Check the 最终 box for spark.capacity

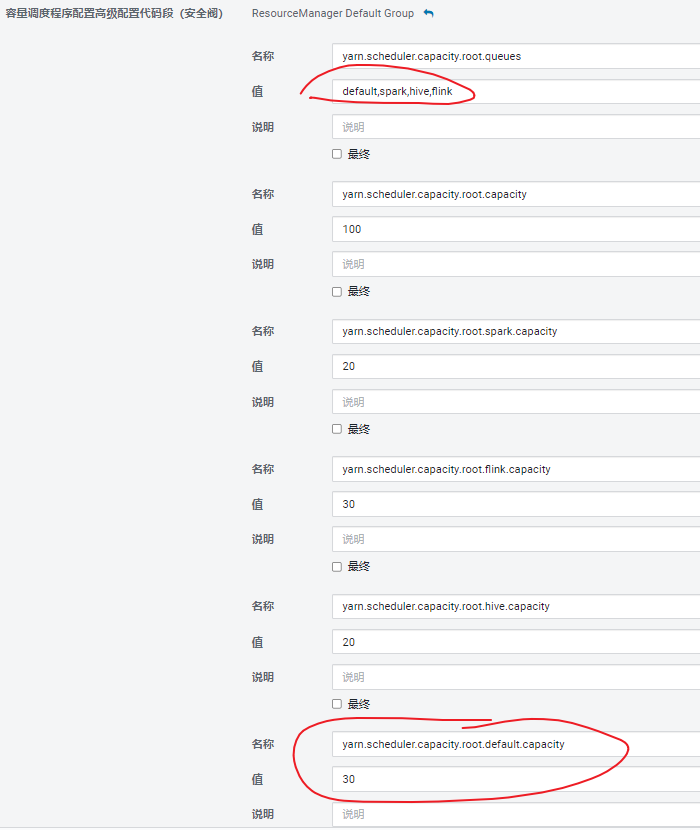tap(337, 429)
